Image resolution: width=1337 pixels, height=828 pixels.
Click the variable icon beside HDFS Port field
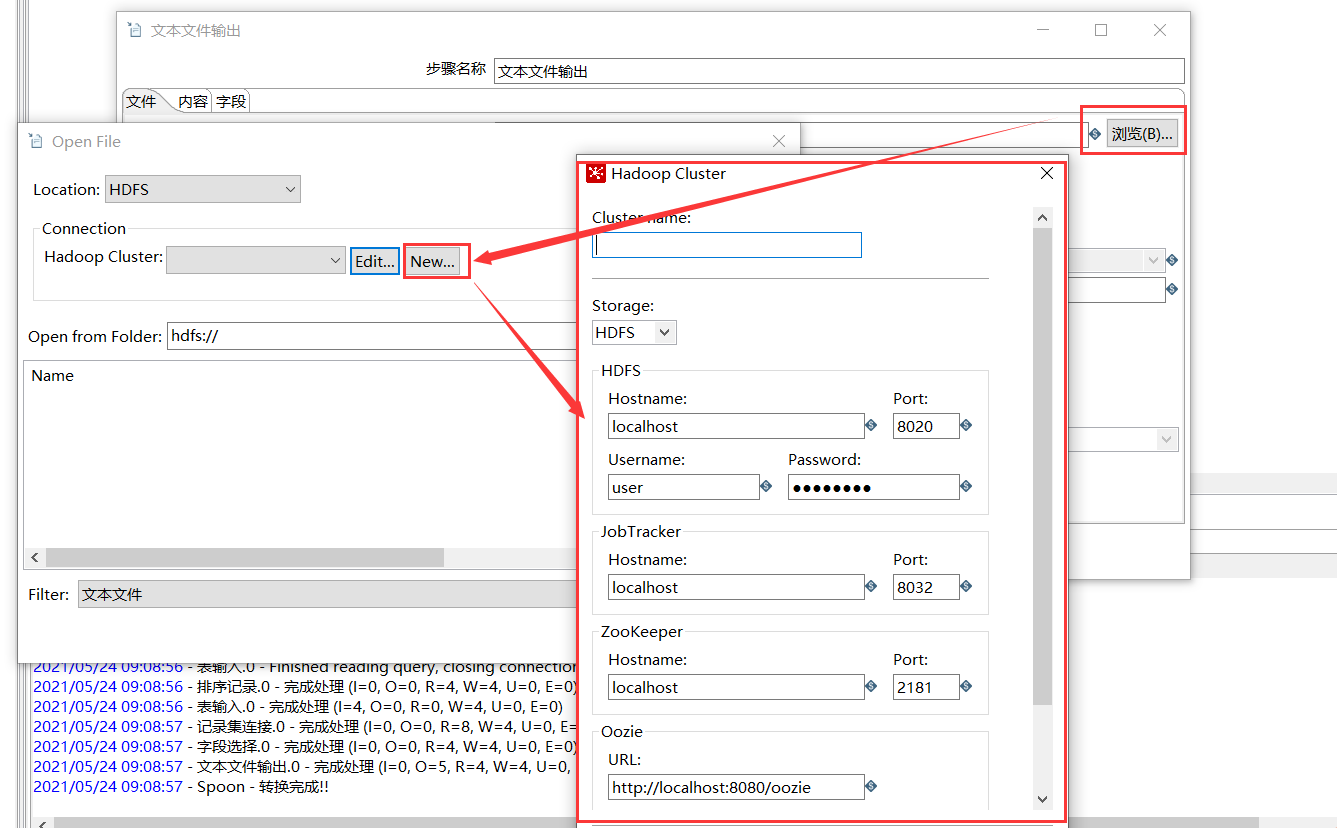click(x=966, y=425)
